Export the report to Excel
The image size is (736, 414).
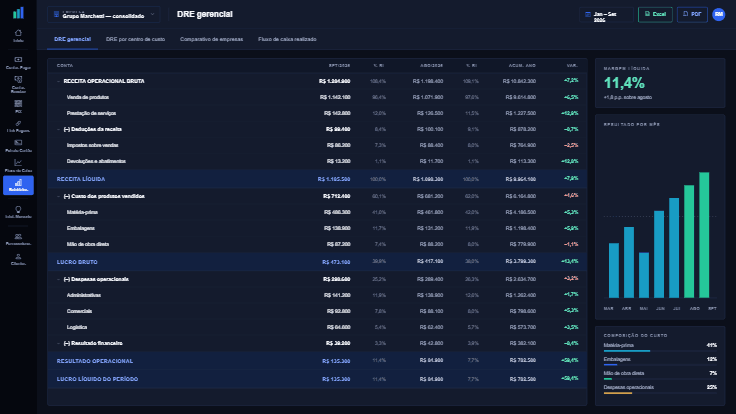[x=655, y=15]
